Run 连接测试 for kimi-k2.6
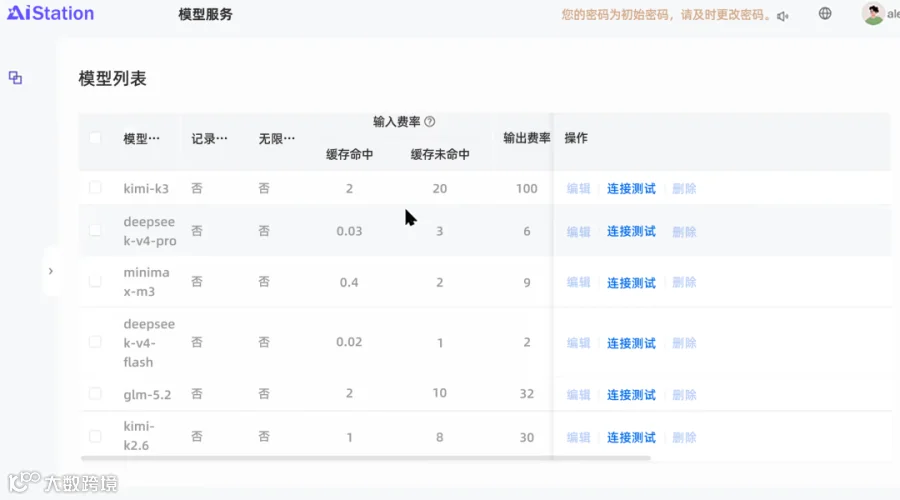Viewport: 900px width, 500px height. (x=631, y=437)
